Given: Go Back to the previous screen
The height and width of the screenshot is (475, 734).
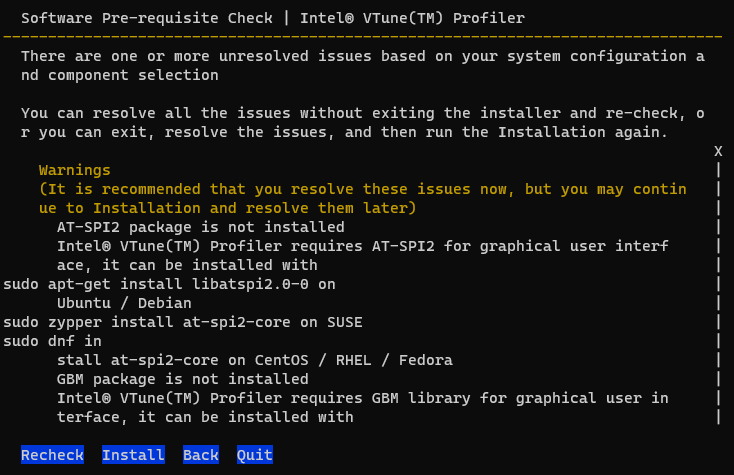Looking at the screenshot, I should coord(201,455).
